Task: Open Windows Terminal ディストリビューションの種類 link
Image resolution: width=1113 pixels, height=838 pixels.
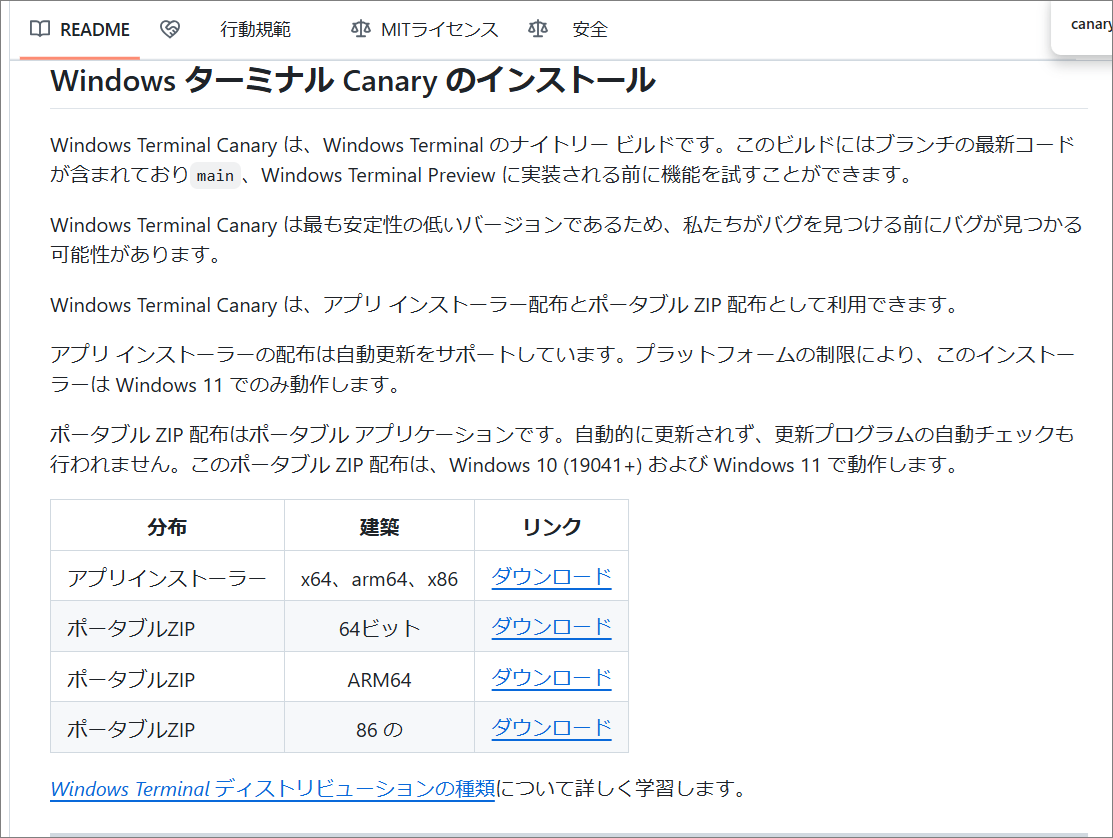Action: click(x=273, y=789)
